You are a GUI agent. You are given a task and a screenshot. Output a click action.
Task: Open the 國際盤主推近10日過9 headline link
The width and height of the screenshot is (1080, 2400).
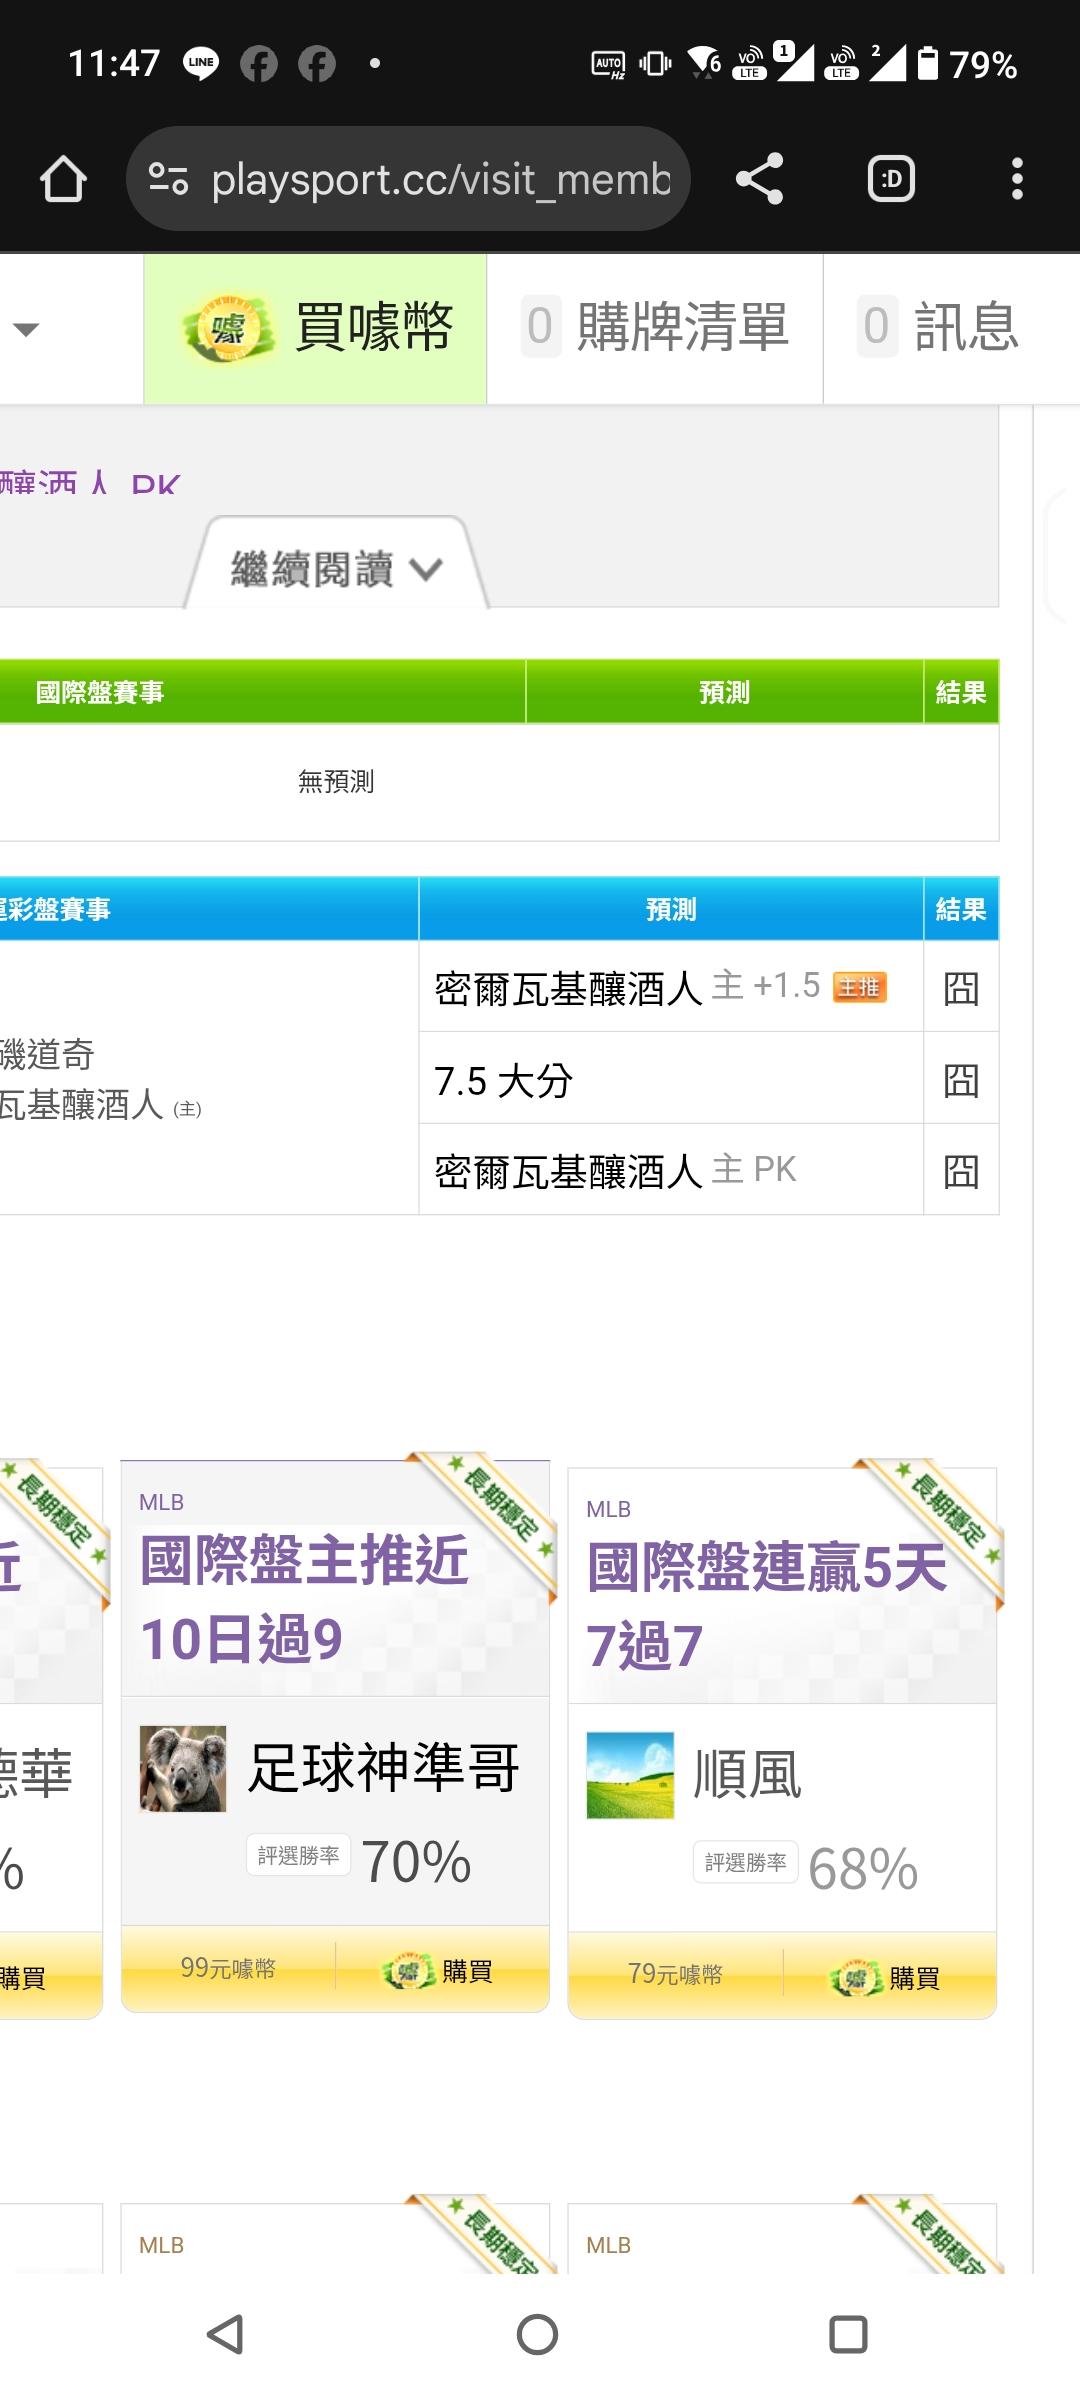(x=304, y=1598)
